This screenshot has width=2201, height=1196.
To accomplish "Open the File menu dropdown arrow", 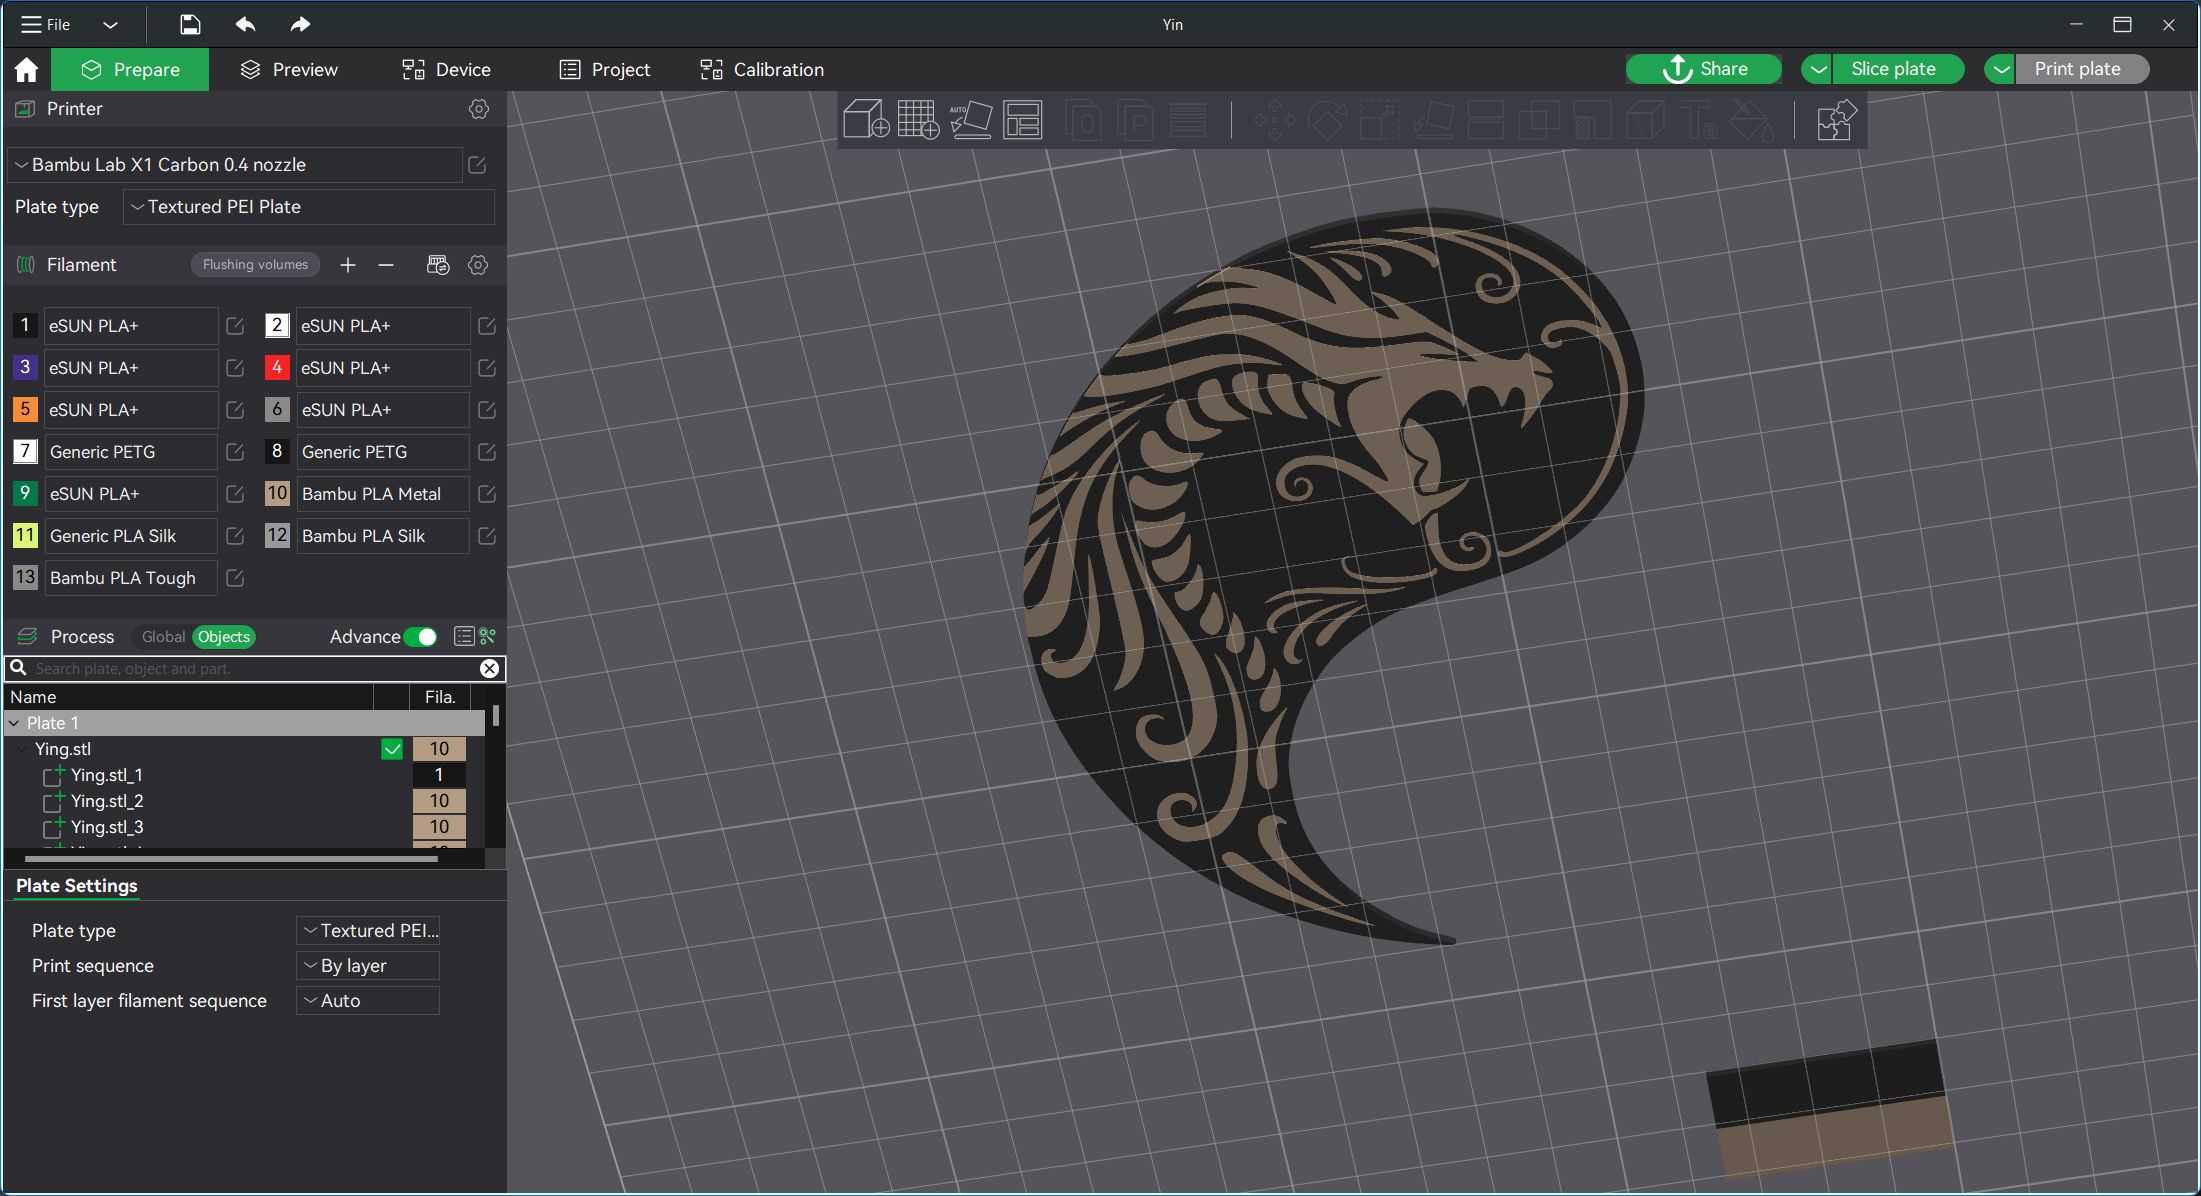I will coord(110,25).
